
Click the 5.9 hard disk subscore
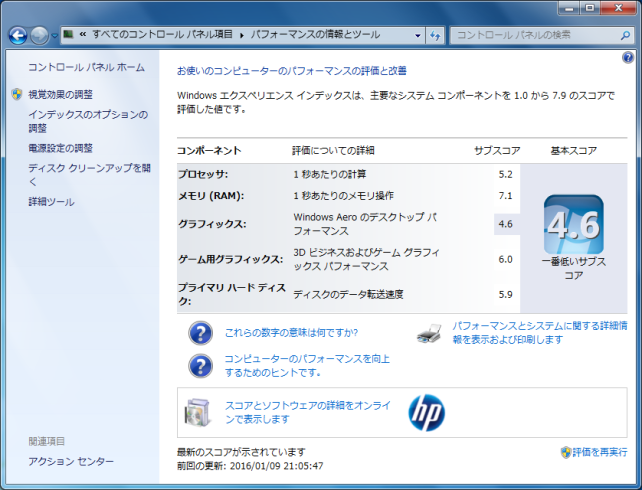[506, 294]
